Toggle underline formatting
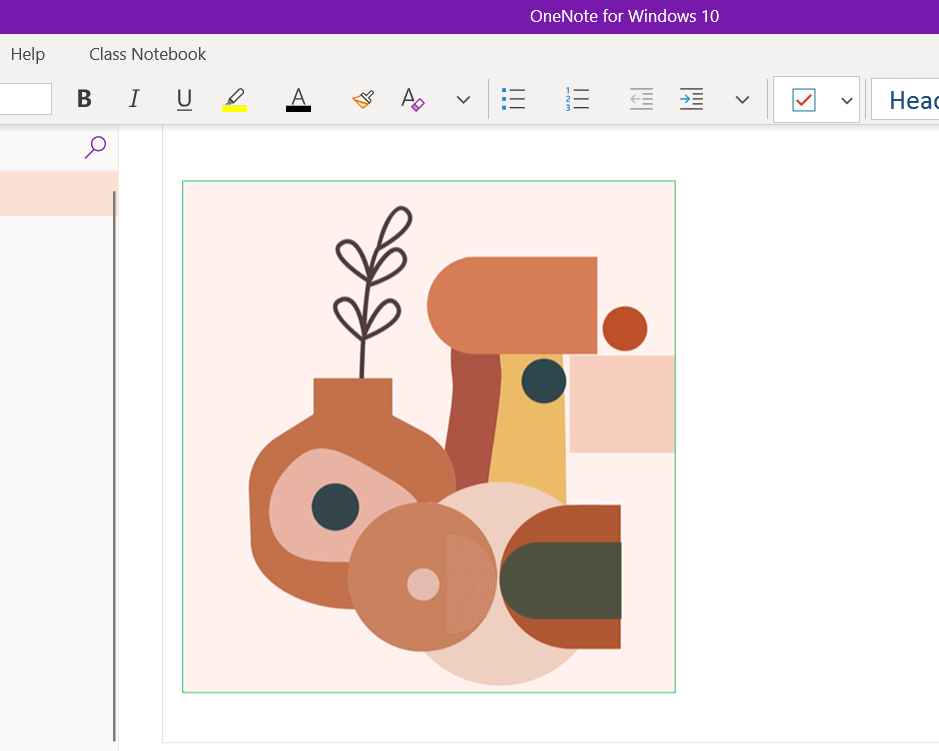The image size is (939, 751). coord(184,99)
